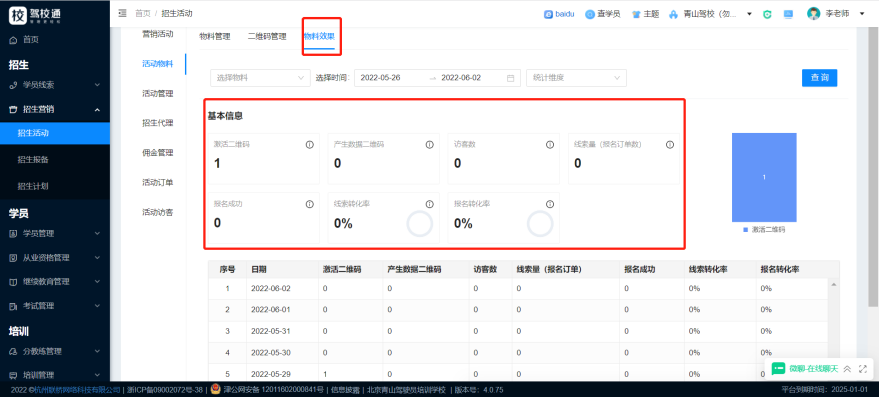Click the table's vertical scrollbar up arrow
Image resolution: width=879 pixels, height=397 pixels.
pyautogui.click(x=834, y=285)
